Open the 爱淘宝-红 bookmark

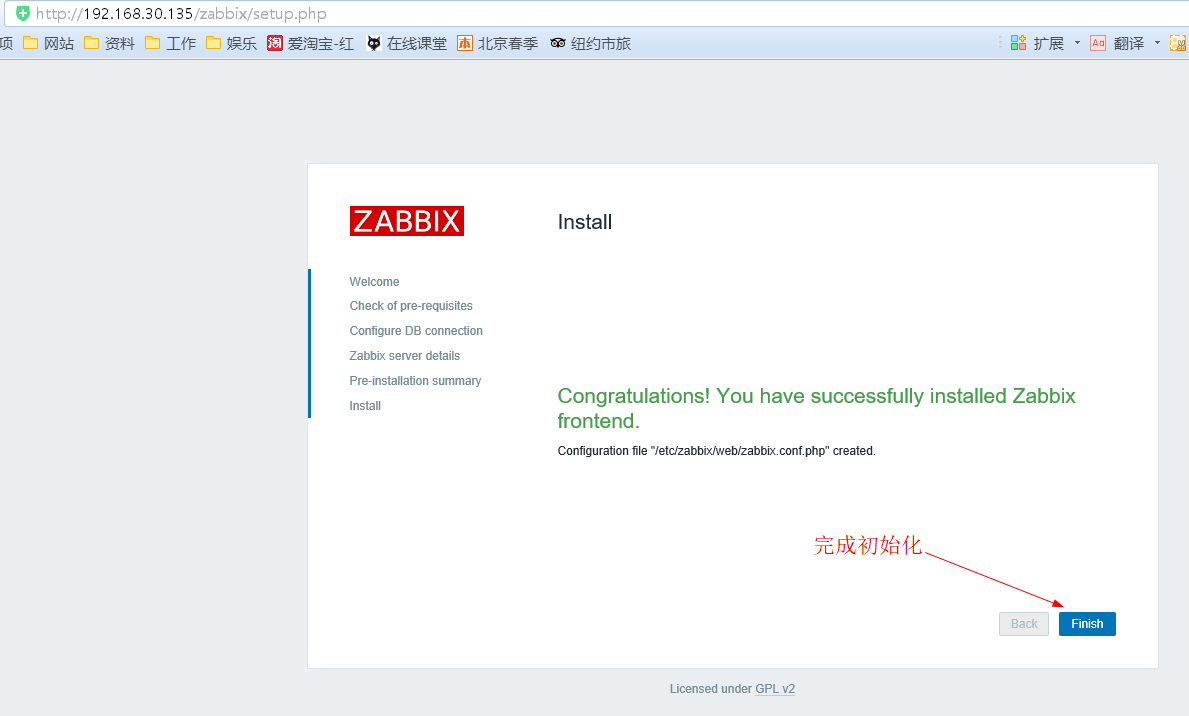311,43
